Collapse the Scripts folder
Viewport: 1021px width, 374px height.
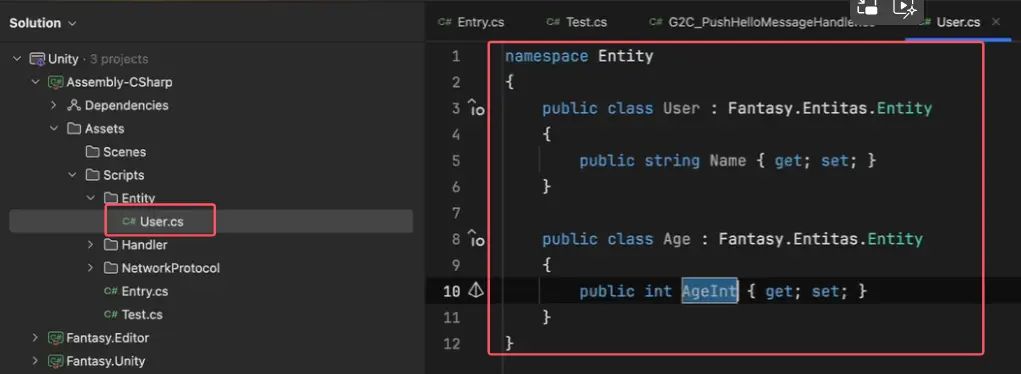click(72, 175)
